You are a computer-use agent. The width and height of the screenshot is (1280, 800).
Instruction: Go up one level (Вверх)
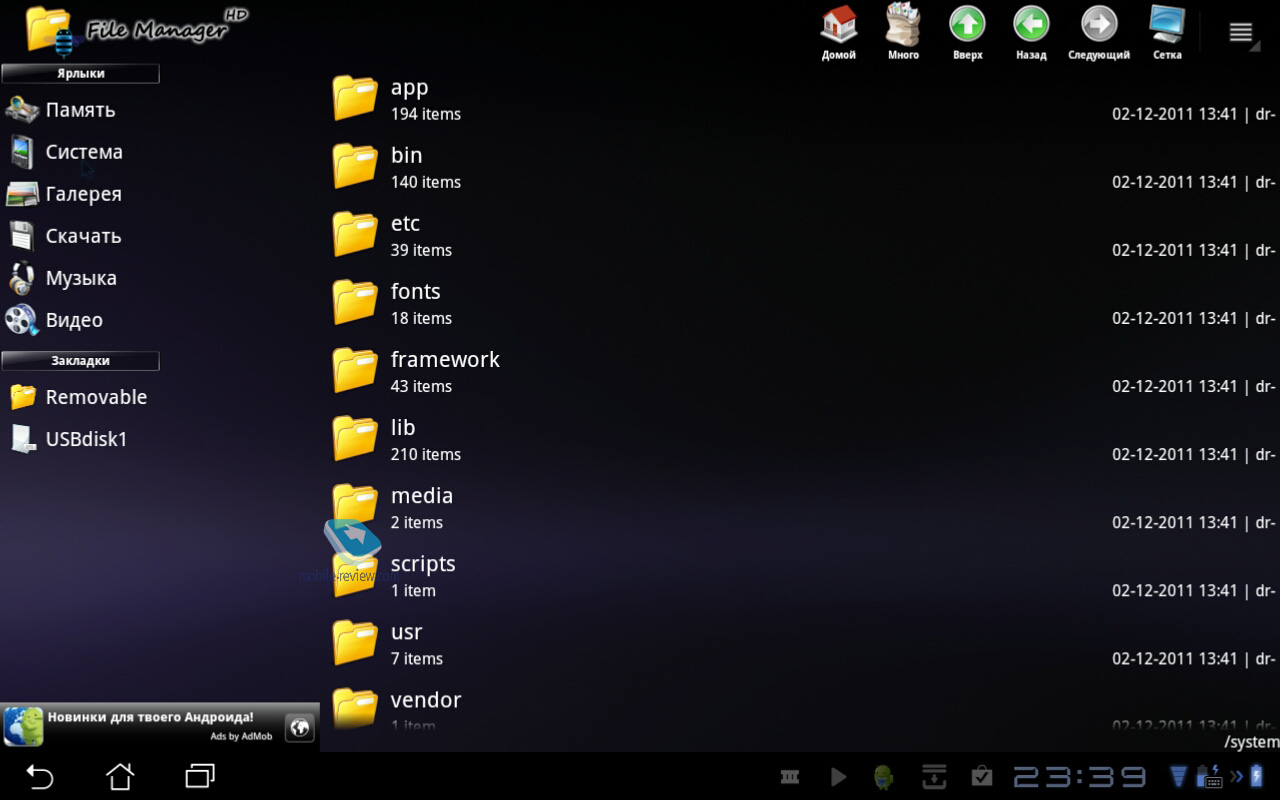click(x=967, y=32)
